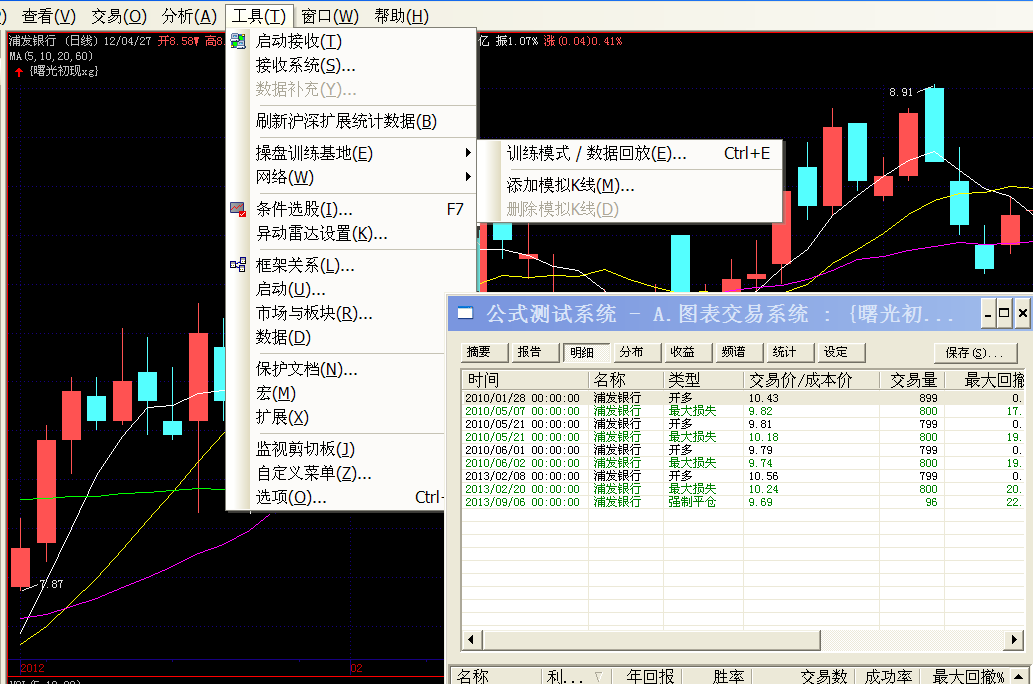
Task: Click the 框架关系 structure icon
Action: 237,265
